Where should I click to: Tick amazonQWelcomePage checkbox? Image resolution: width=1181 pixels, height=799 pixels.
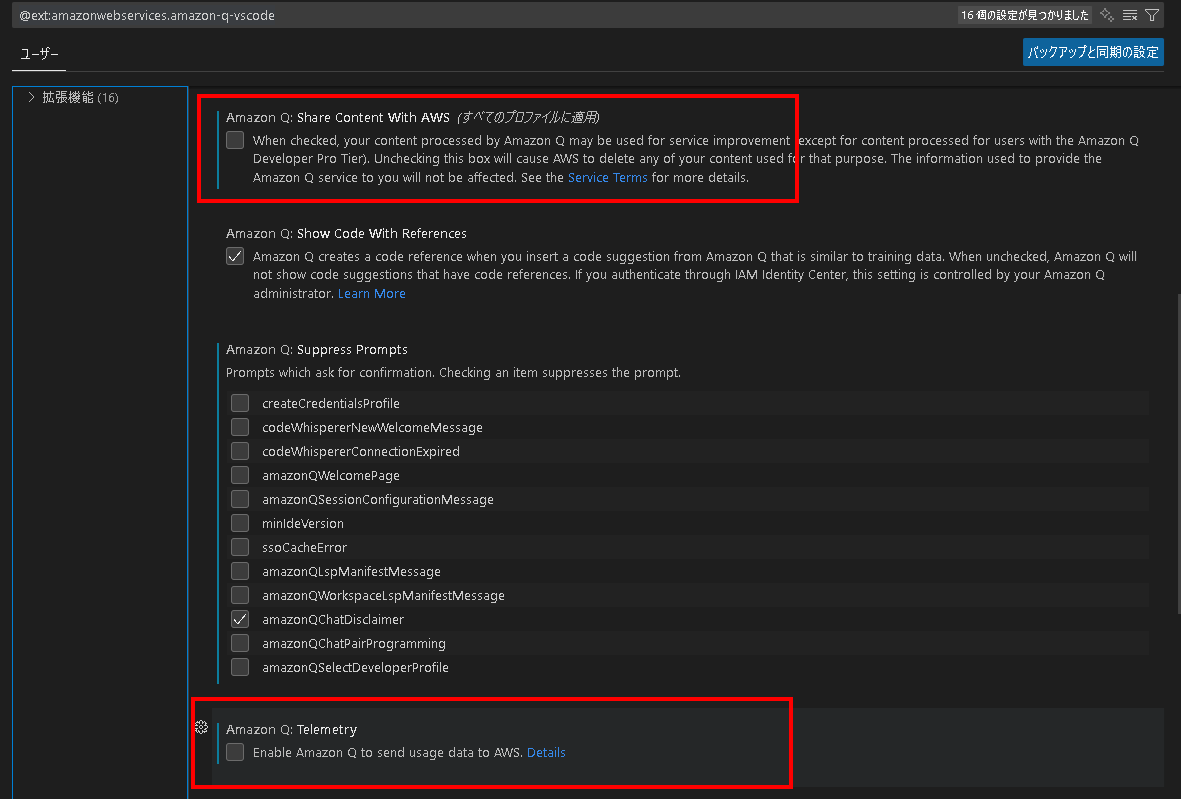[240, 475]
